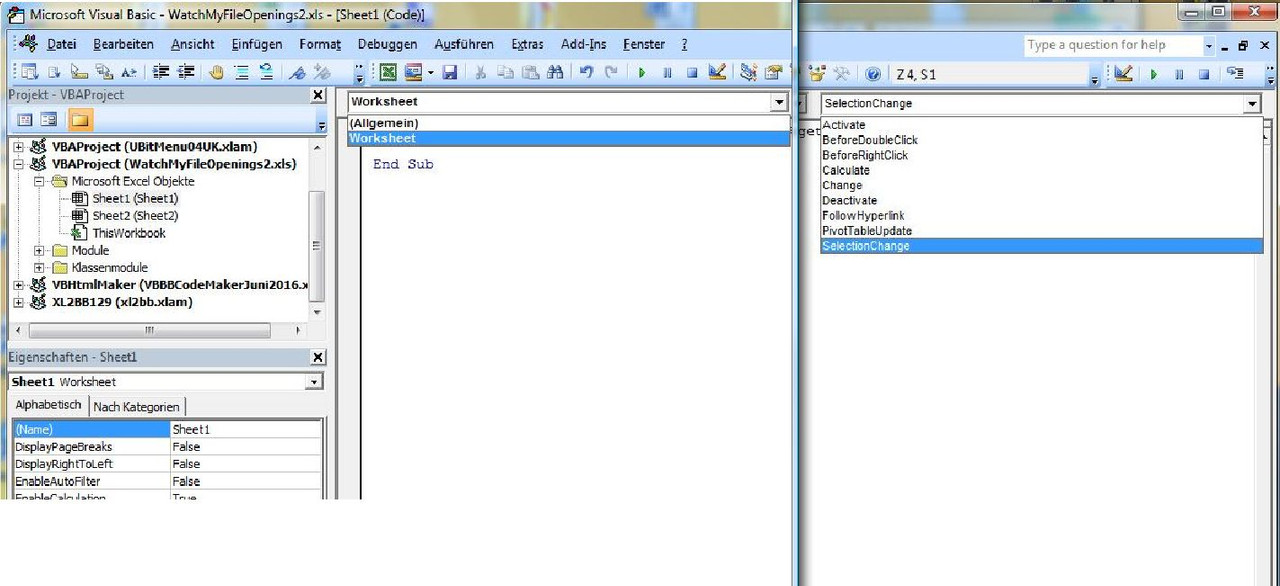Click the Project Explorer toolbar icon
1280x586 pixels.
(748, 72)
